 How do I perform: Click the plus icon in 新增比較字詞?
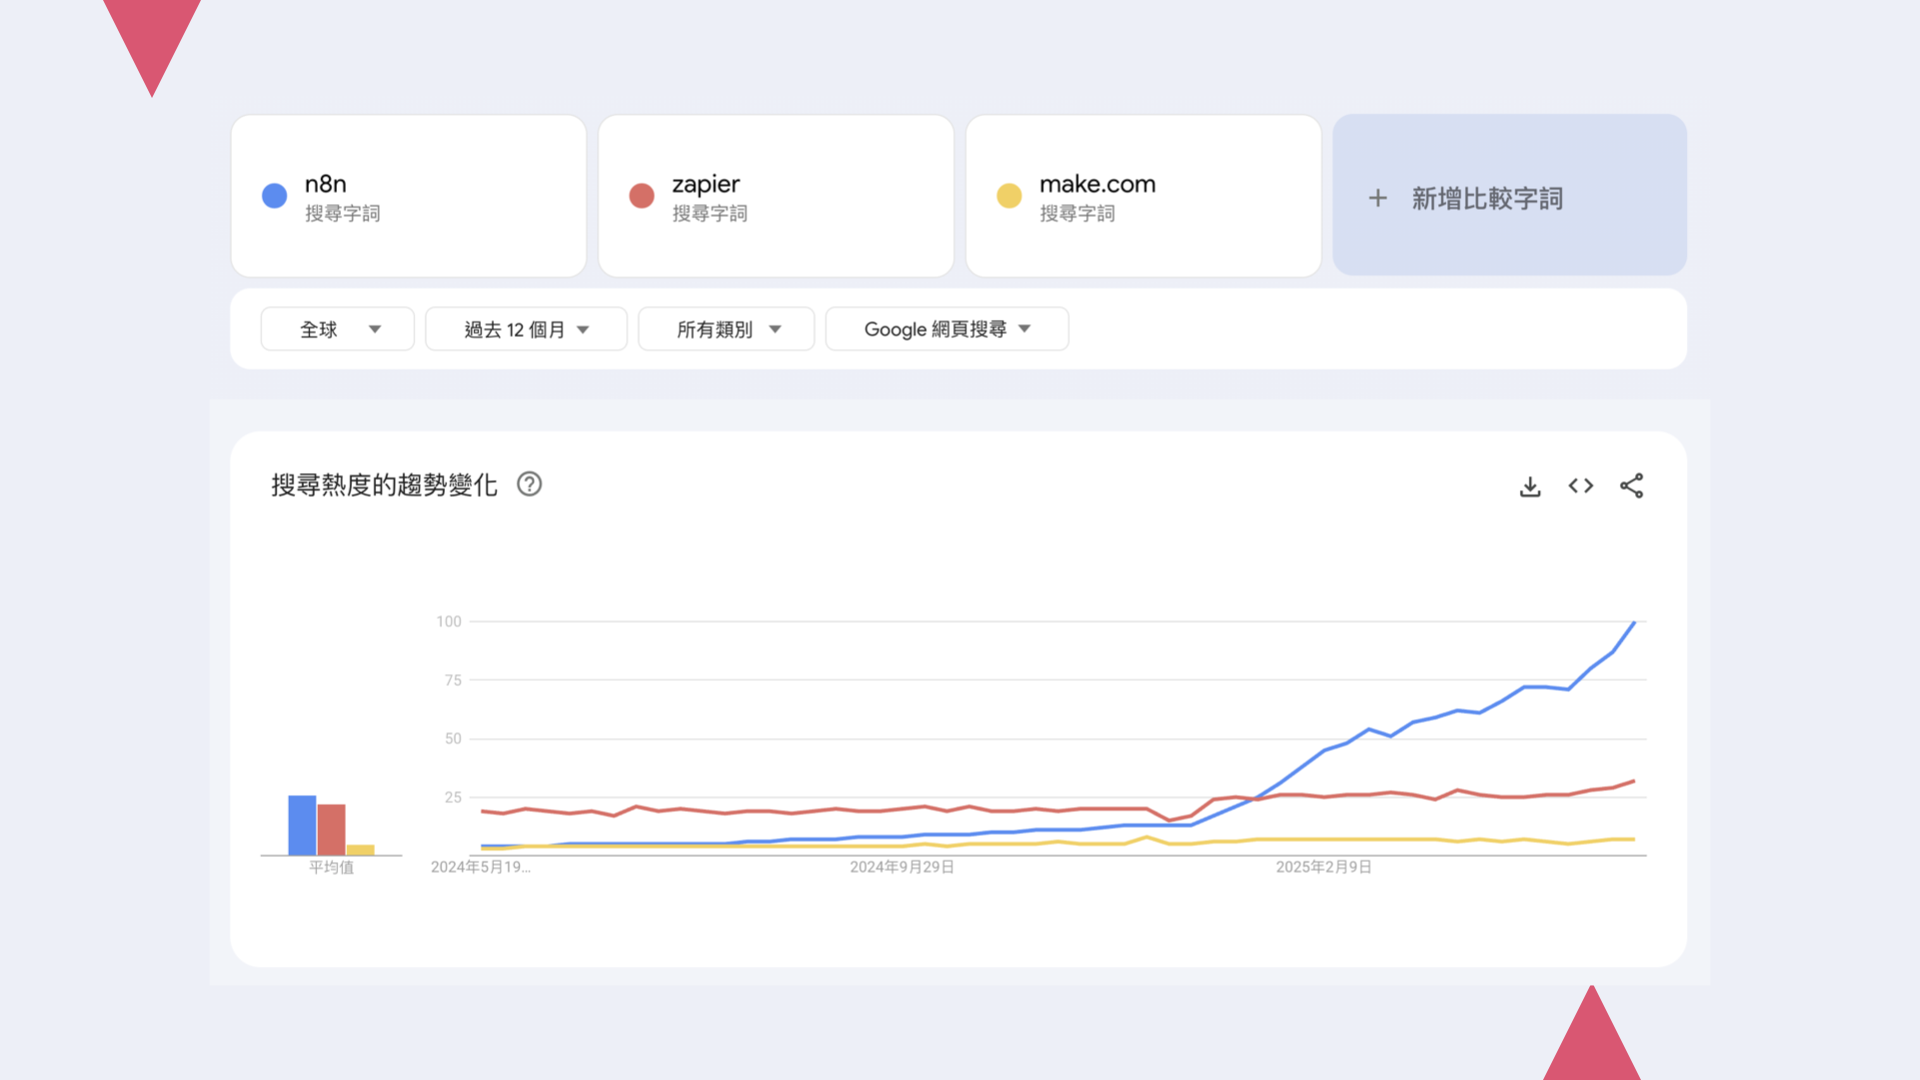click(1378, 198)
